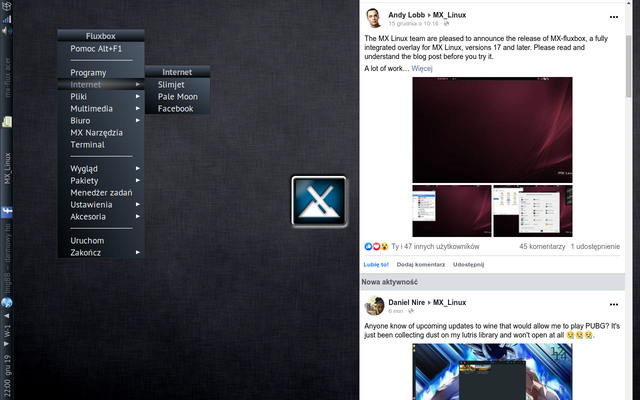The height and width of the screenshot is (400, 640).
Task: Open Menedżer zadań menu entry
Action: 101,192
